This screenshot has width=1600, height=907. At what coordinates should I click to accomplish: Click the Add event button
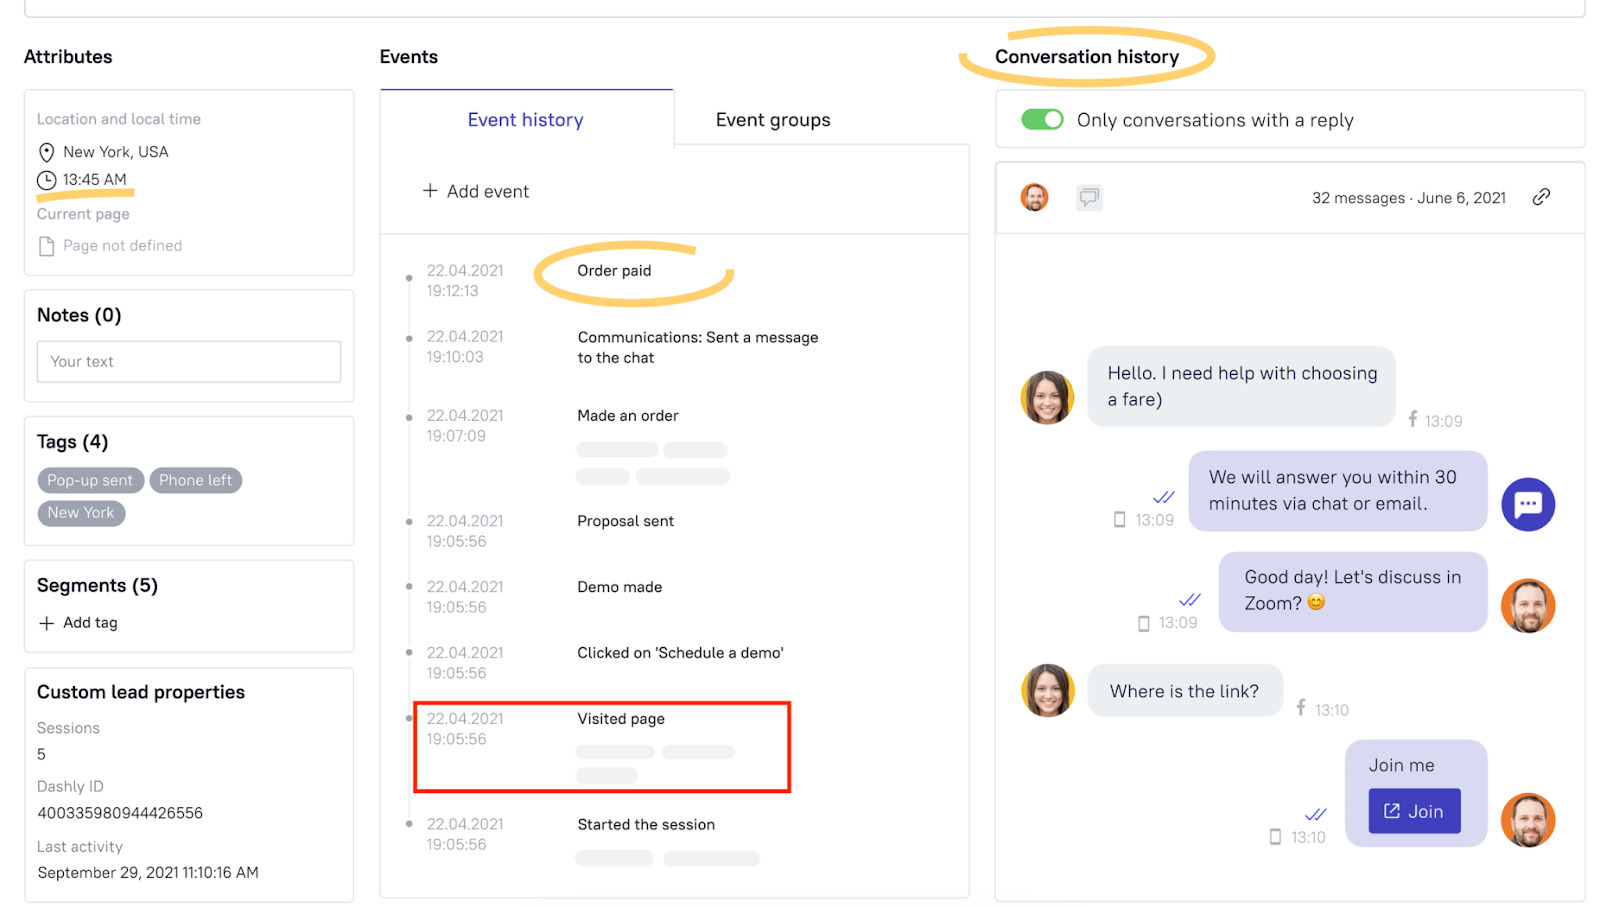[x=476, y=191]
